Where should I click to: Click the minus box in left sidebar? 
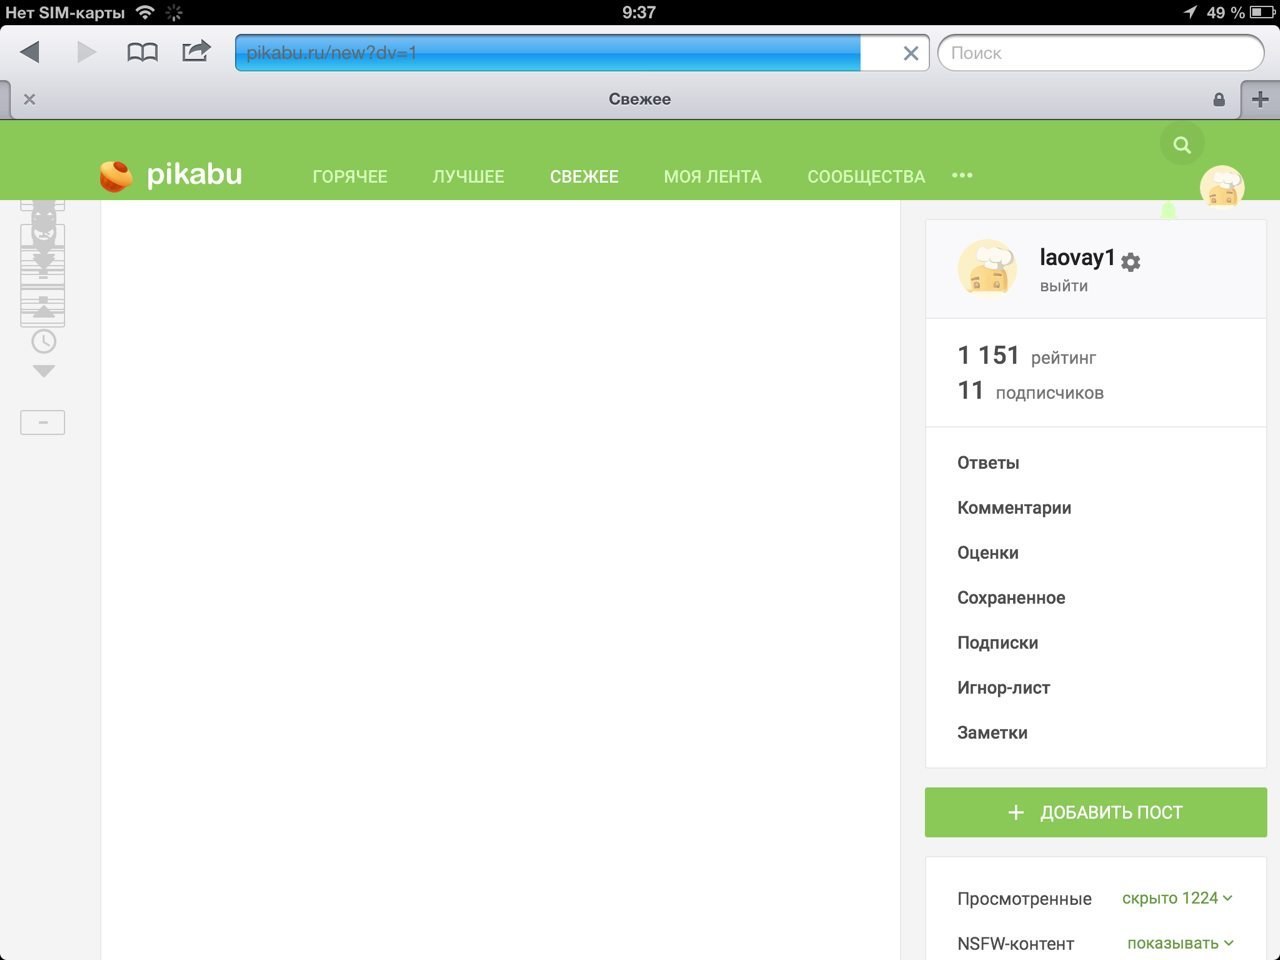[43, 422]
